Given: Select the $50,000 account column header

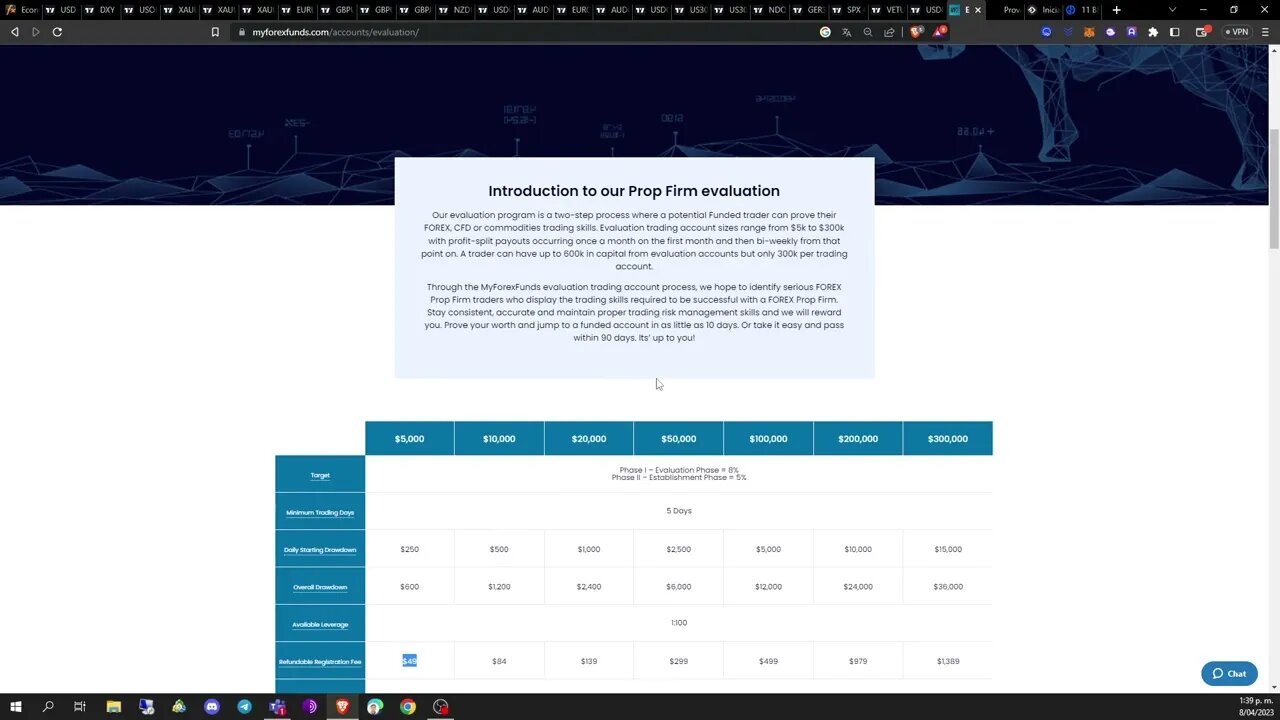Looking at the screenshot, I should pos(678,438).
